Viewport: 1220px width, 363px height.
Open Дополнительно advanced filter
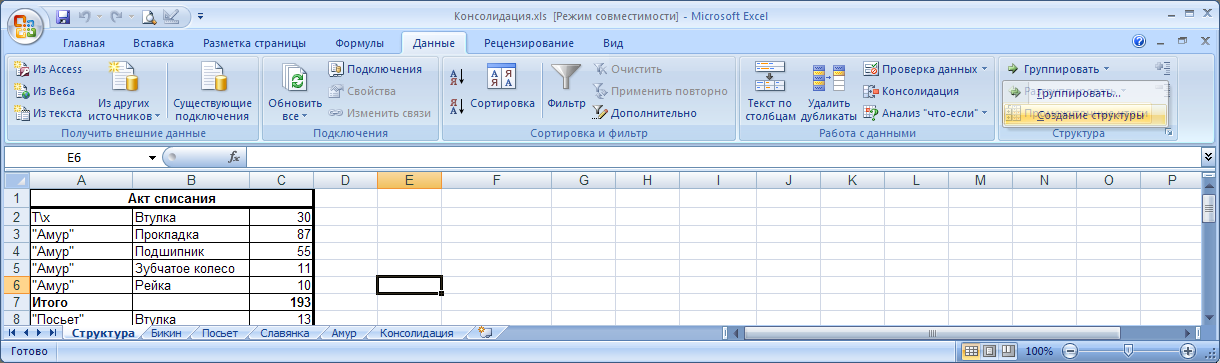(644, 113)
